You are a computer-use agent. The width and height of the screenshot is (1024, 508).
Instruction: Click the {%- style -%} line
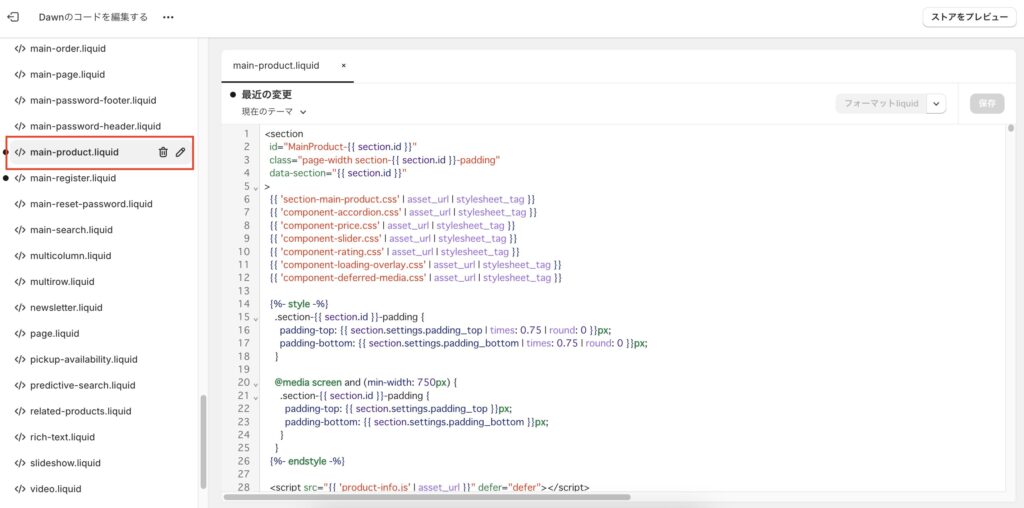click(298, 304)
